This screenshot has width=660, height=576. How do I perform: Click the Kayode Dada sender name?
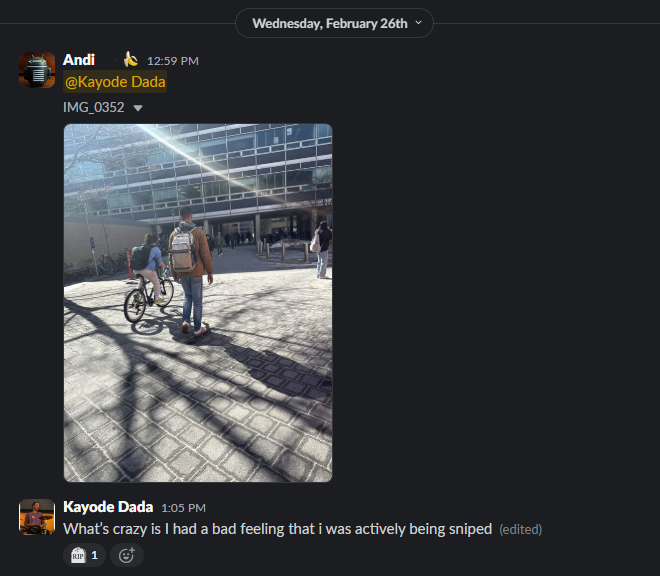pos(108,507)
